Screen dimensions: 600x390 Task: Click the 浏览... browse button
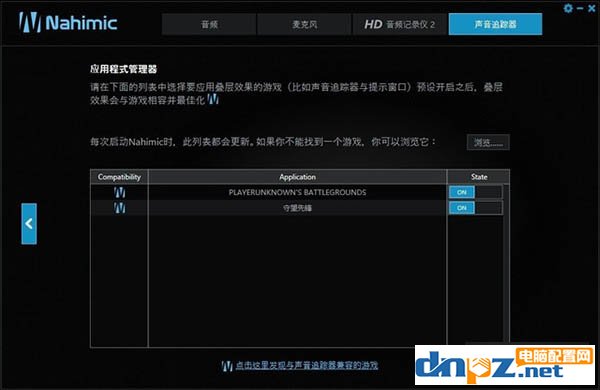pyautogui.click(x=488, y=142)
